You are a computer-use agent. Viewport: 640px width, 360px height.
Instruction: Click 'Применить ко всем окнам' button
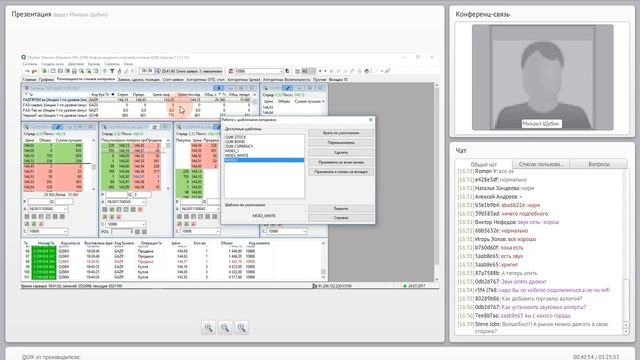tap(341, 162)
